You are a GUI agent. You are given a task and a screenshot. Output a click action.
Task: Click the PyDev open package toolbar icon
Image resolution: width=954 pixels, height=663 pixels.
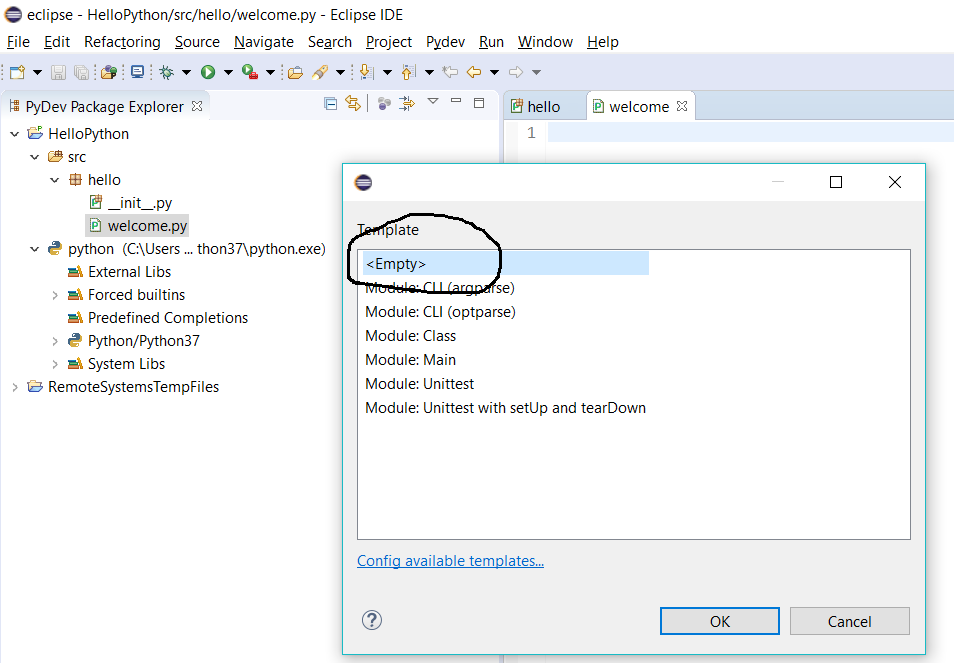click(109, 72)
